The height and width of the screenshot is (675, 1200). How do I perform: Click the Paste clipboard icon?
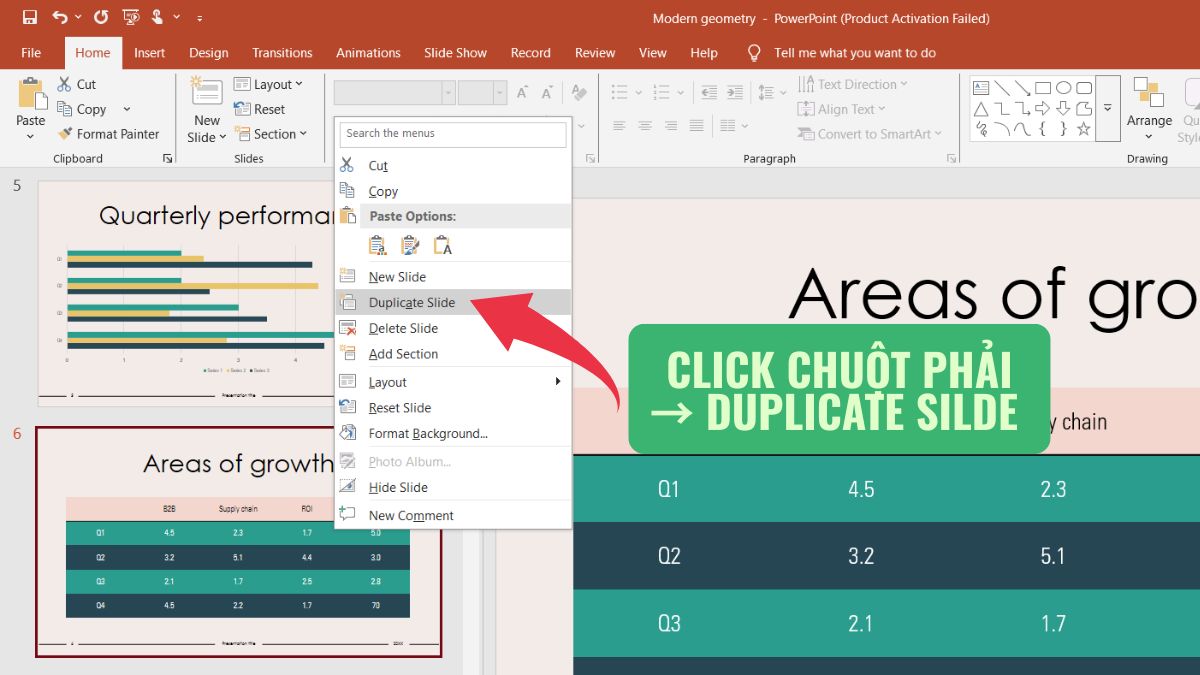(x=31, y=95)
